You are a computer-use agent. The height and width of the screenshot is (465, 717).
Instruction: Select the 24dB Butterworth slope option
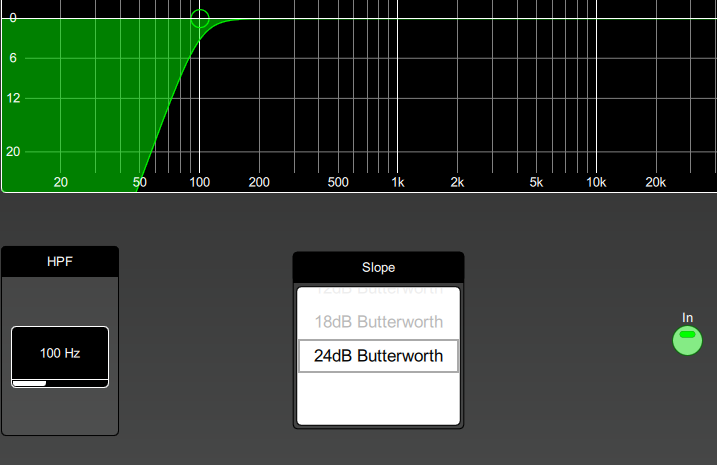click(379, 356)
